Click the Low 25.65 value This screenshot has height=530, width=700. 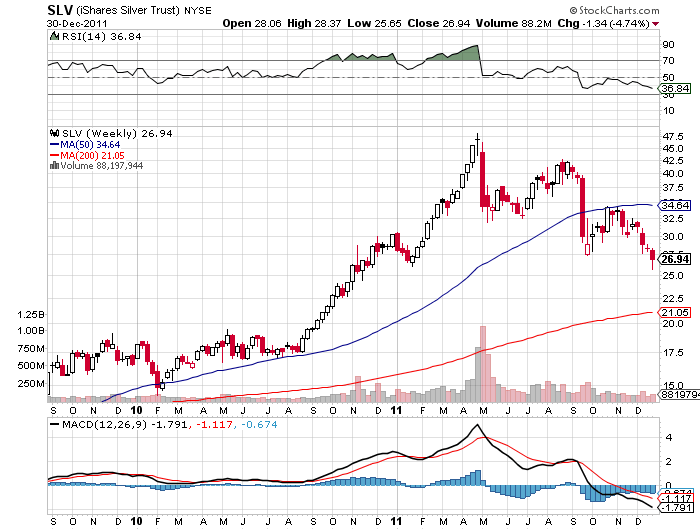pyautogui.click(x=374, y=23)
